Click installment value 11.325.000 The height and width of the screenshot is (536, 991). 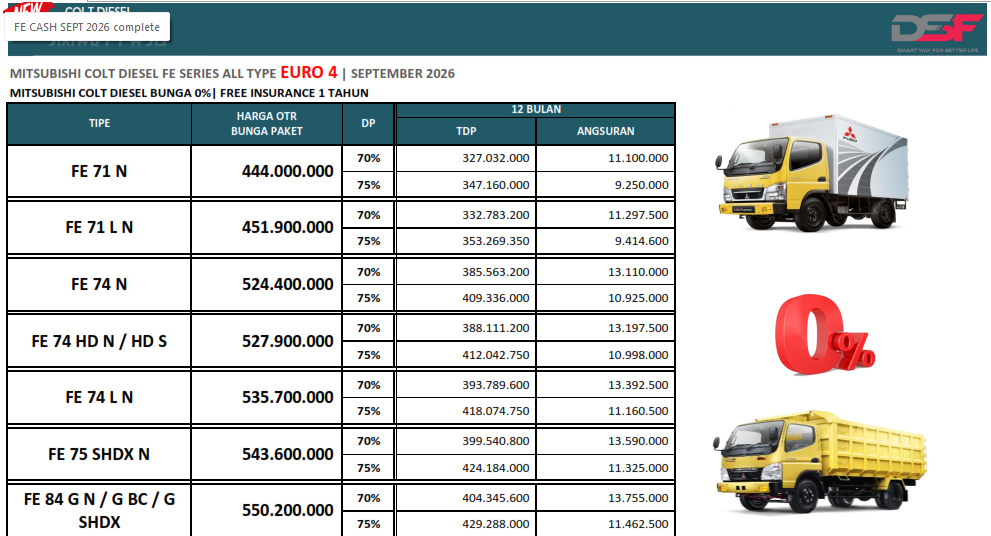[x=638, y=468]
